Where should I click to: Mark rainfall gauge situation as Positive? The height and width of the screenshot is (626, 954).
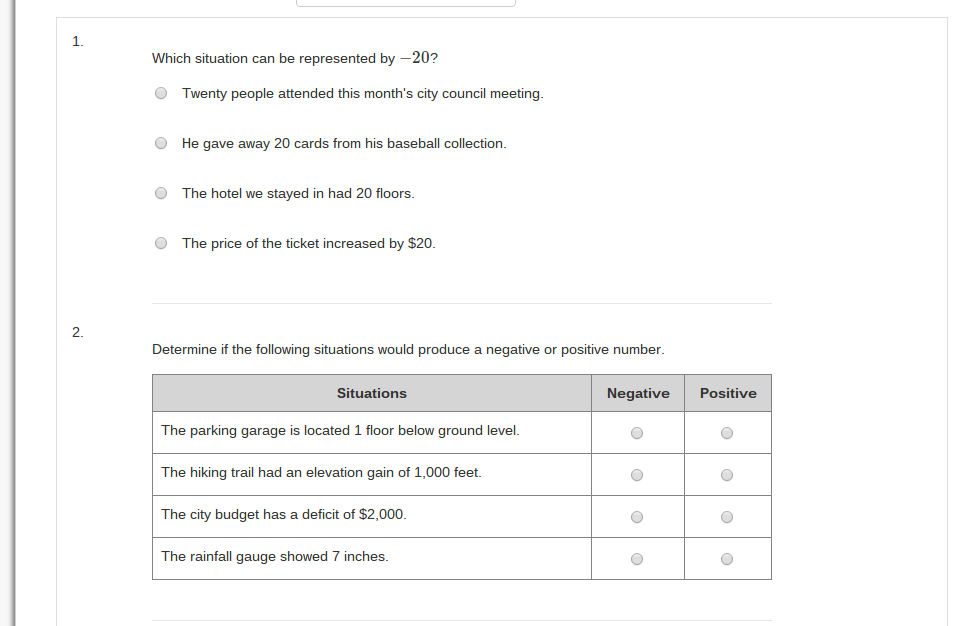pyautogui.click(x=726, y=559)
